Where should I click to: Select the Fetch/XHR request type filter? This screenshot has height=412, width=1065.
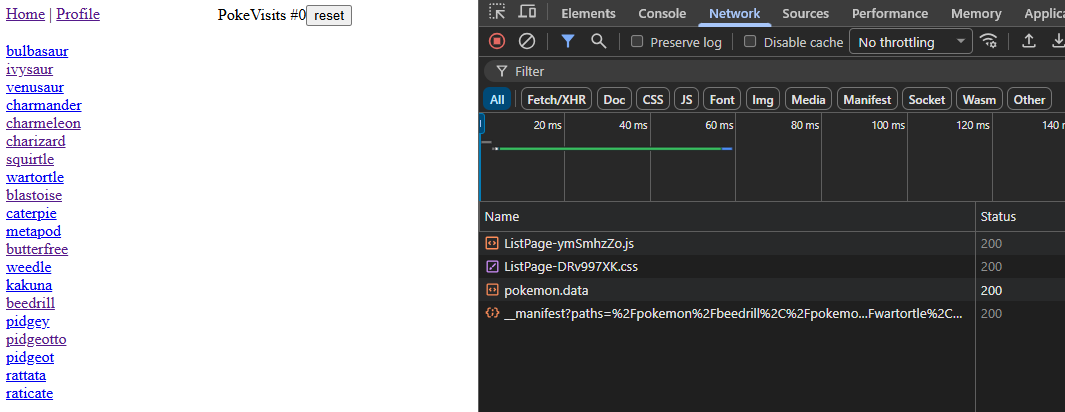(557, 99)
